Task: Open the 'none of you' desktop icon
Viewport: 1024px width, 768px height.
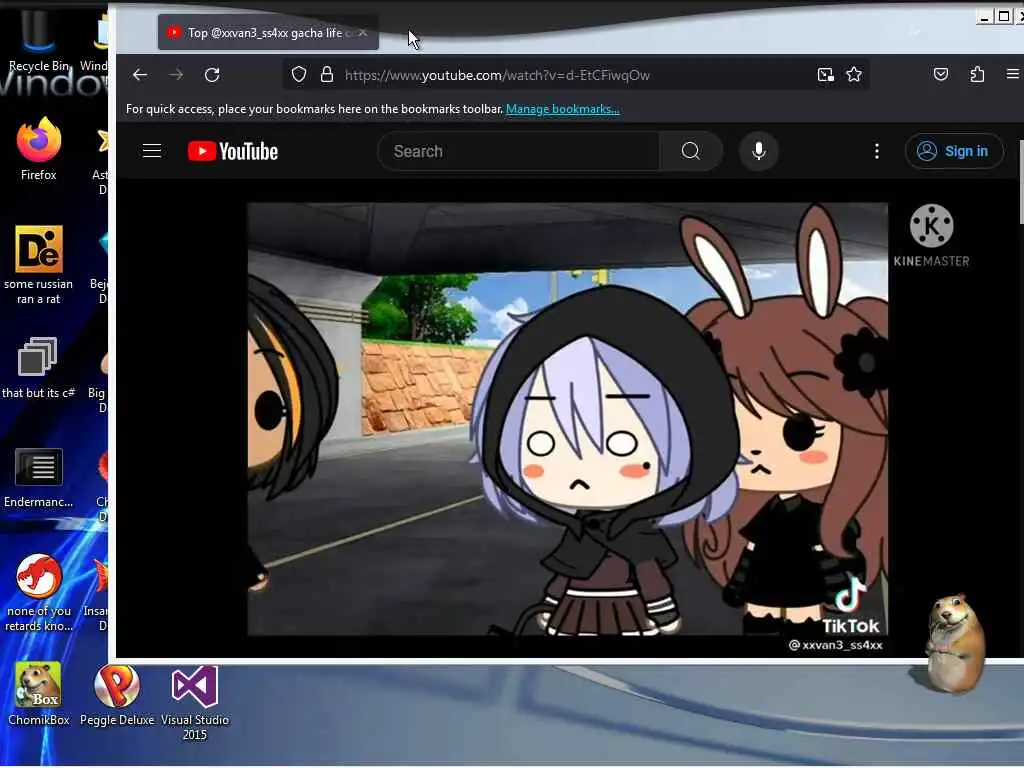Action: (39, 593)
